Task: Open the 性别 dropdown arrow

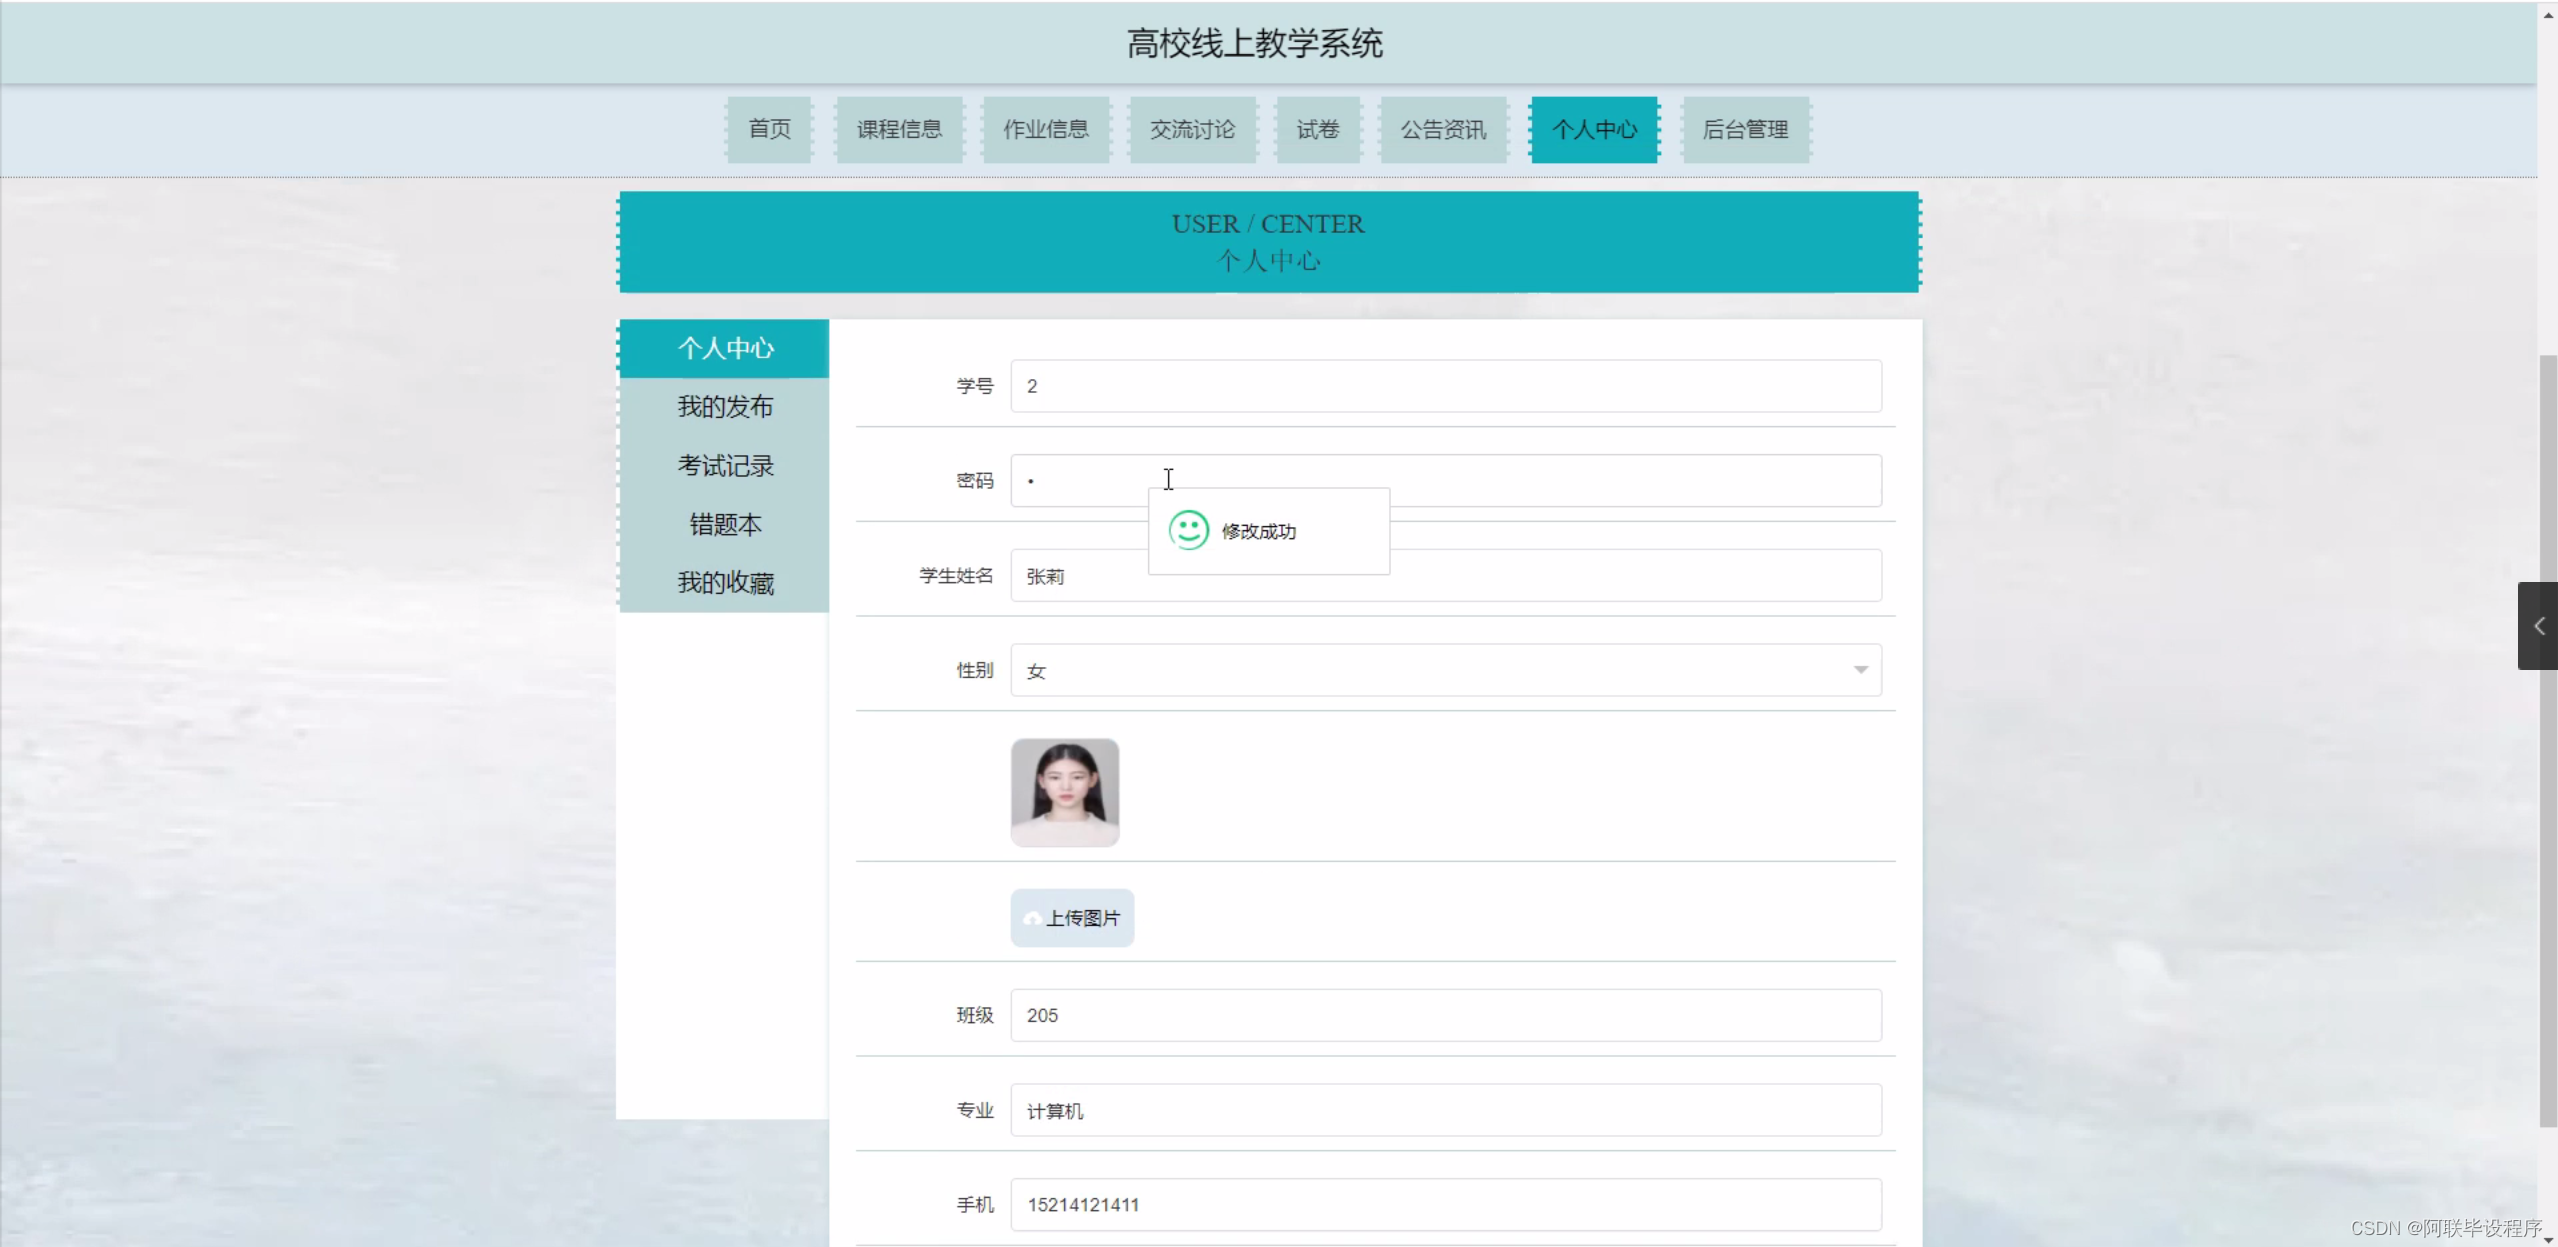Action: 1860,670
